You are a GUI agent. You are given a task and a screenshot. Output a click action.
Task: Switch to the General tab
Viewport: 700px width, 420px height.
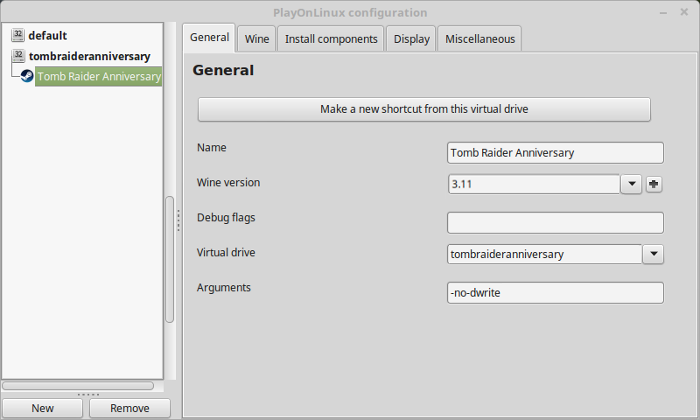(x=209, y=37)
